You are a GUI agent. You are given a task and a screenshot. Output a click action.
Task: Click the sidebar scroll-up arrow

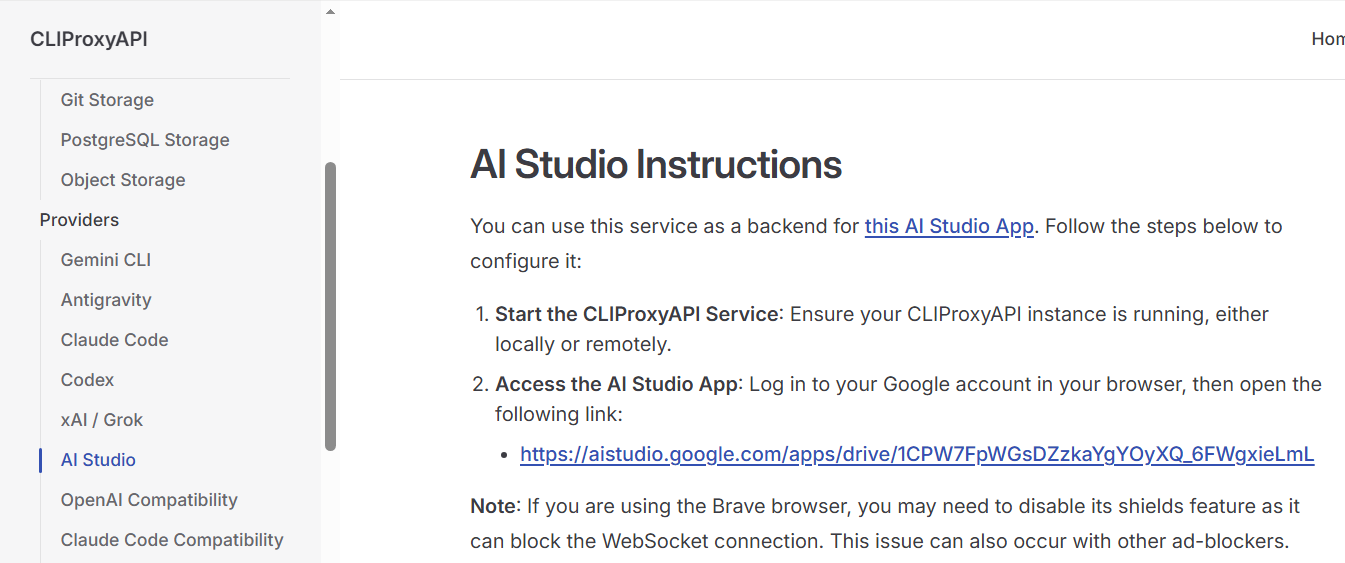[330, 12]
